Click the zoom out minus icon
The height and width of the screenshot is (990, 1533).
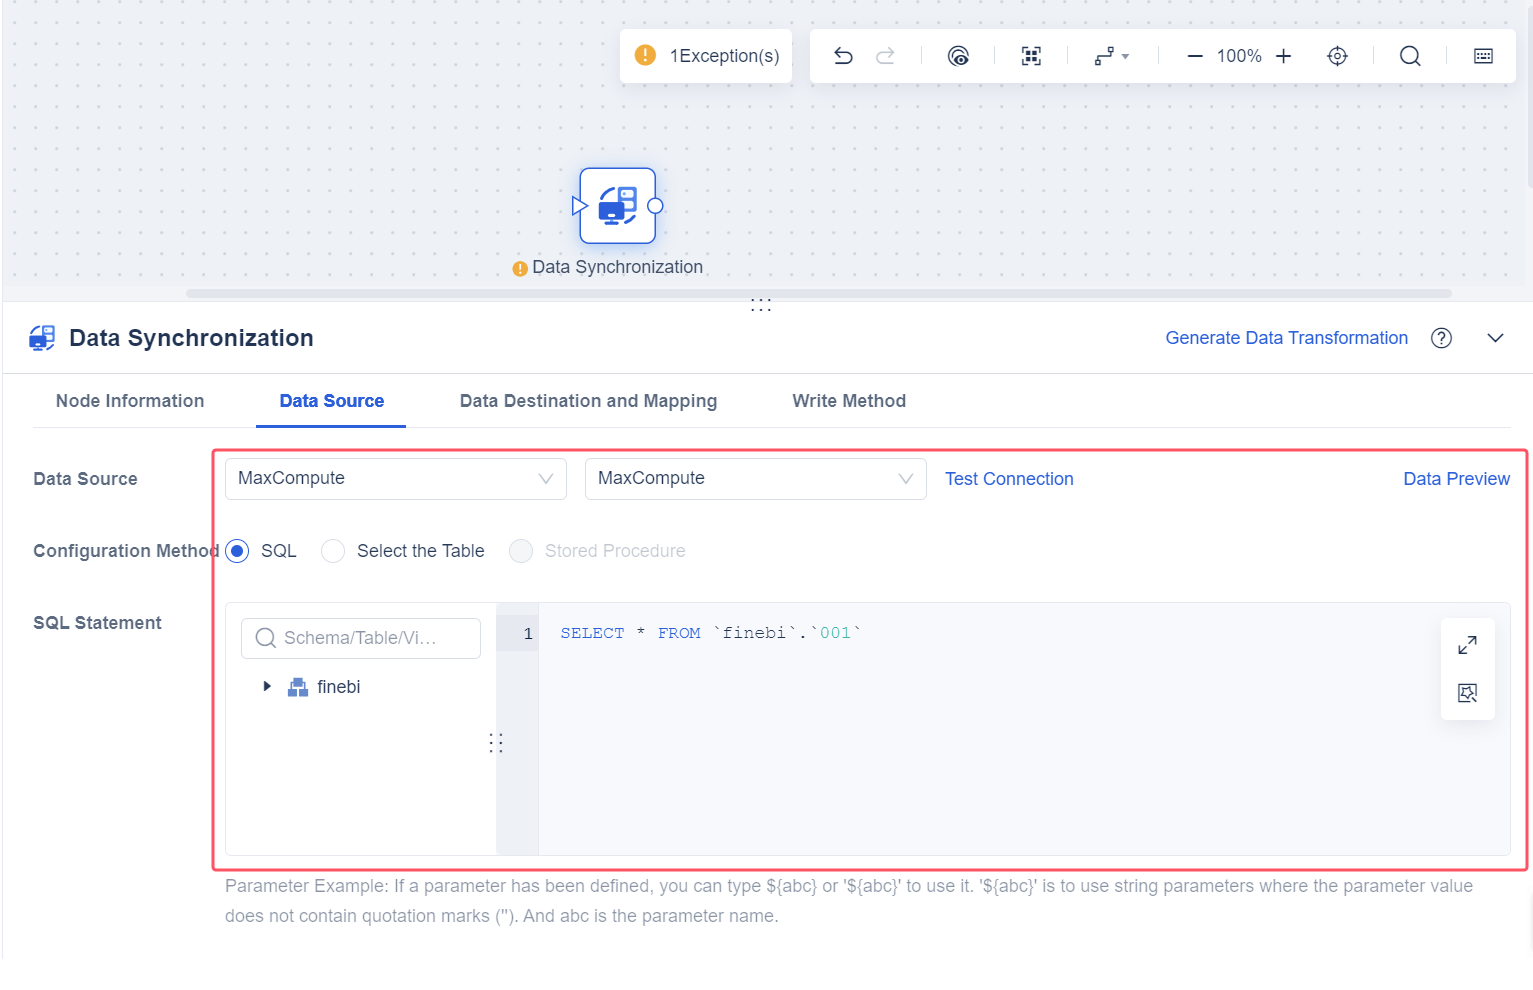(x=1194, y=56)
